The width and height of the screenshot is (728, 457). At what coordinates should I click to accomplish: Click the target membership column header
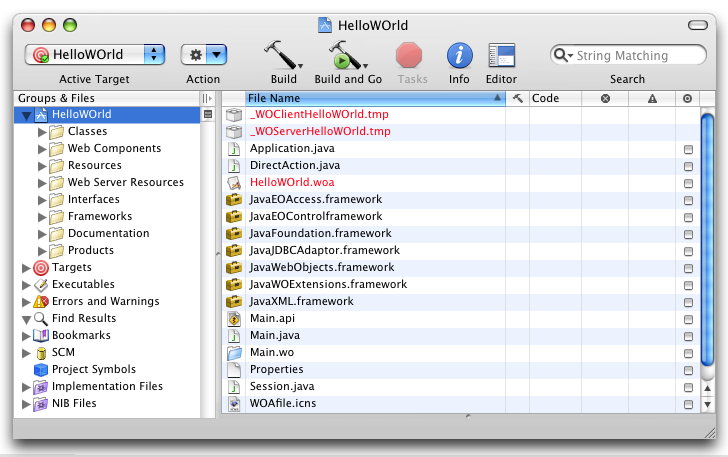click(x=688, y=98)
